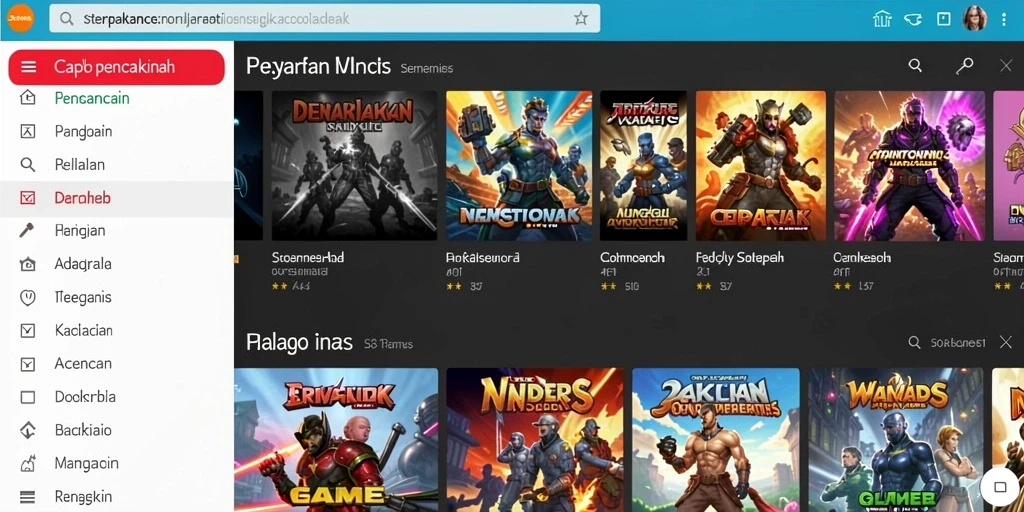
Task: Click the key icon in Peyarfan Mncis header
Action: (965, 65)
